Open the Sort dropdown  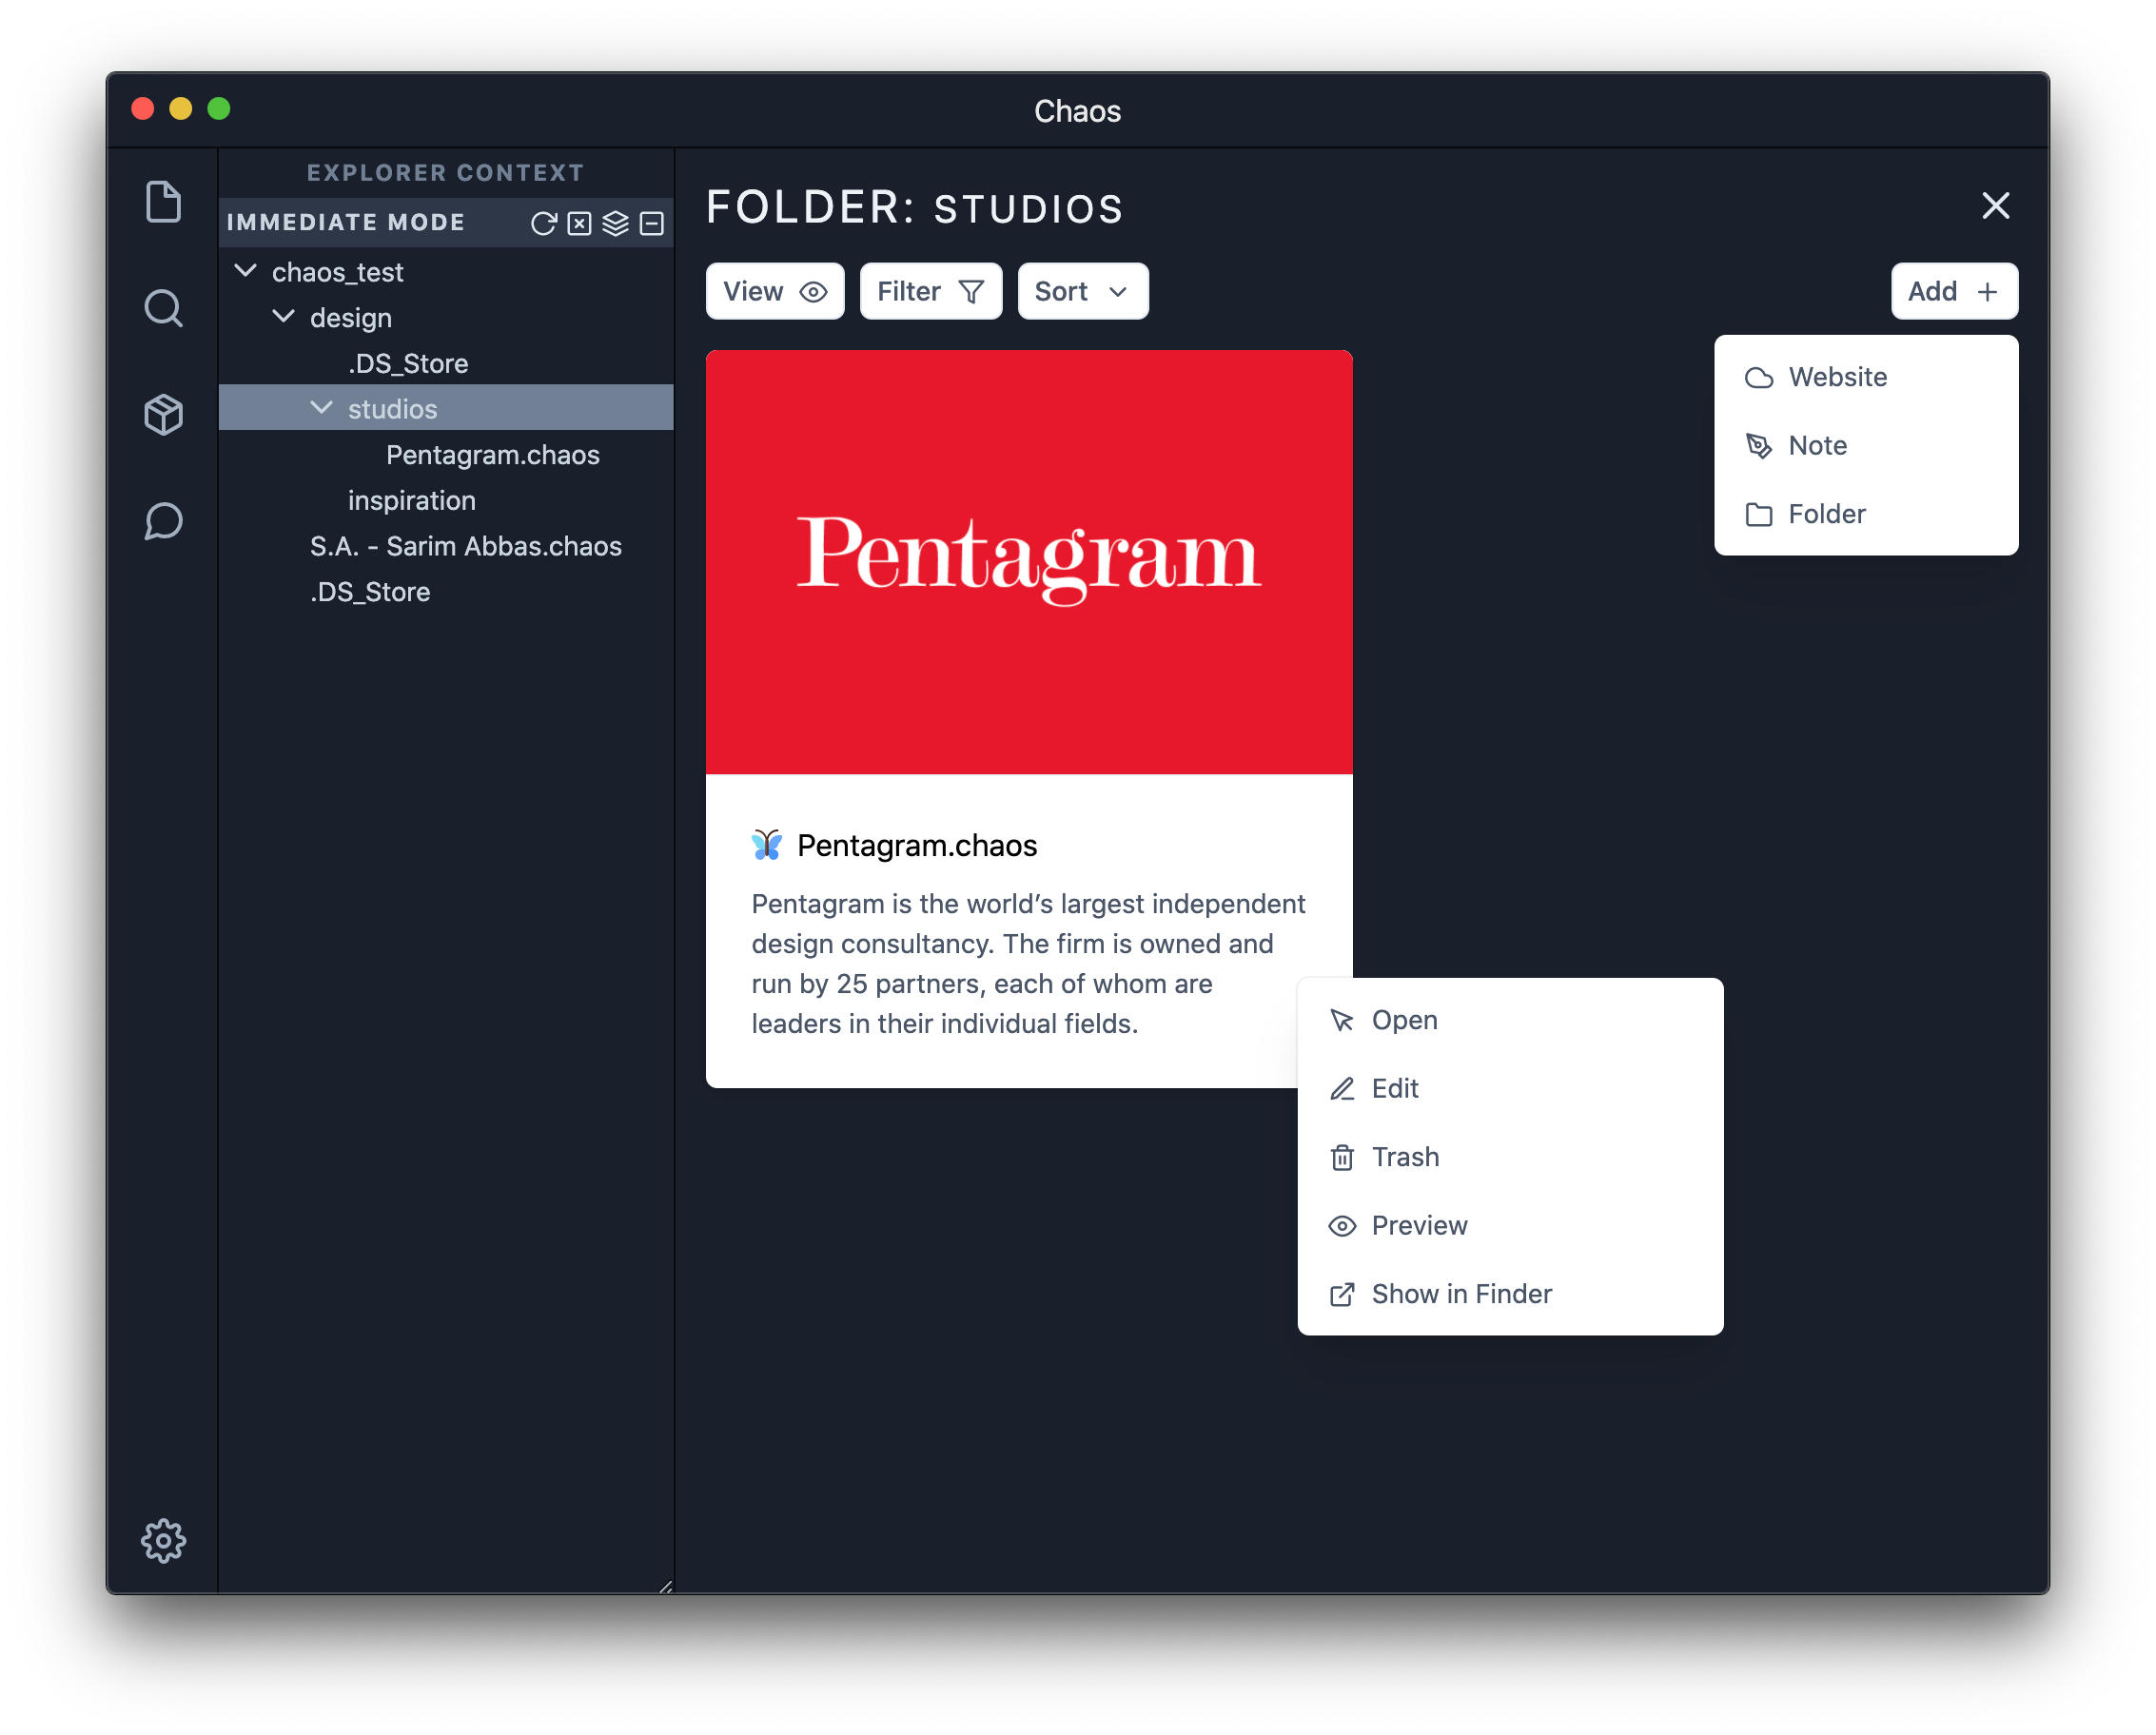coord(1082,291)
